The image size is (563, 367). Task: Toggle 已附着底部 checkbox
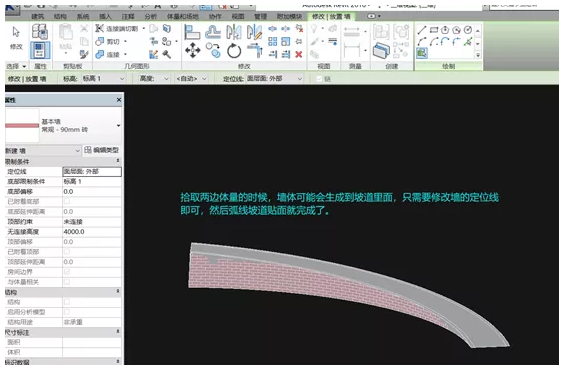tap(67, 201)
